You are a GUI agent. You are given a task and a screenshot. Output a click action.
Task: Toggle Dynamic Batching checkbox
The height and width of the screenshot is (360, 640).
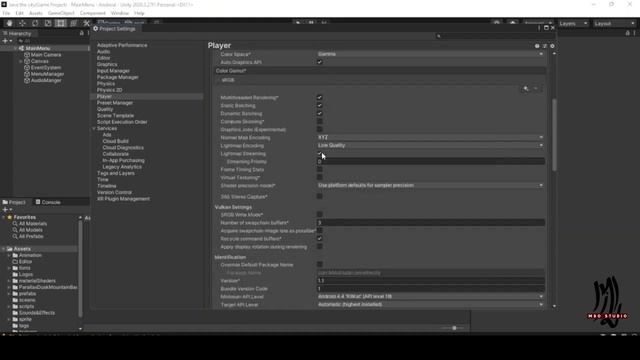point(320,113)
